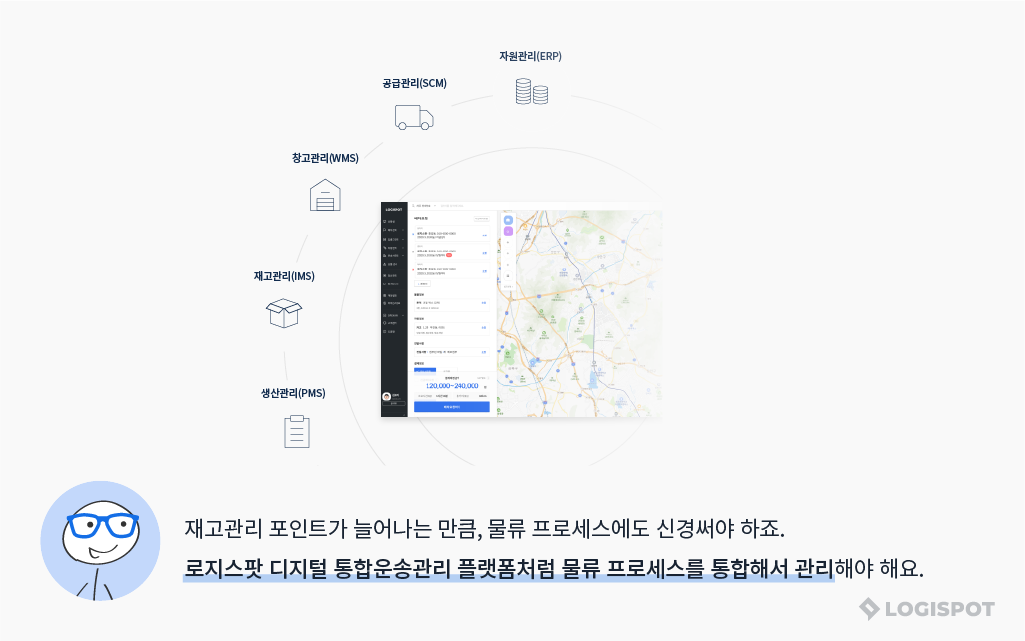Viewport: 1025px width, 641px height.
Task: Click the user profile avatar in sidebar
Action: [x=387, y=396]
